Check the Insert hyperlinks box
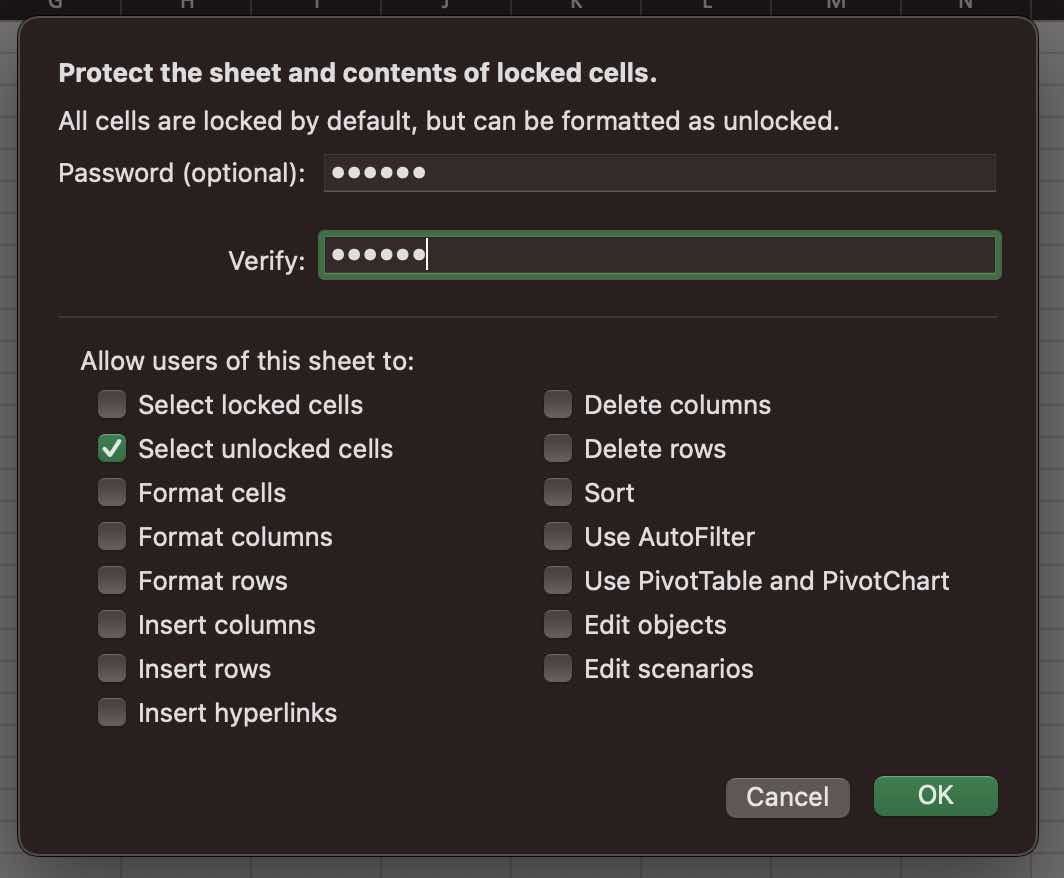Screen dimensions: 1064x878 click(x=112, y=712)
